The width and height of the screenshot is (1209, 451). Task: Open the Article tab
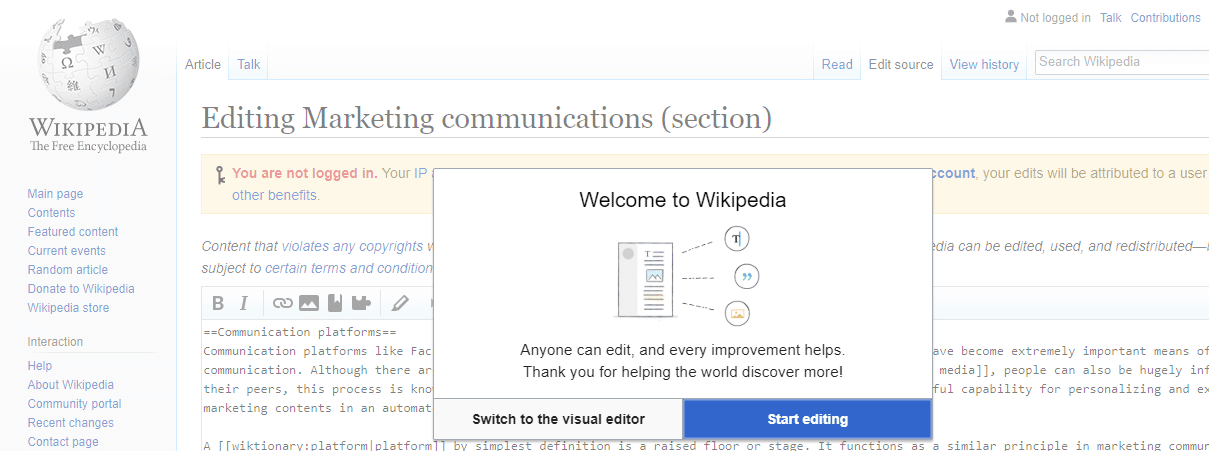pos(203,64)
